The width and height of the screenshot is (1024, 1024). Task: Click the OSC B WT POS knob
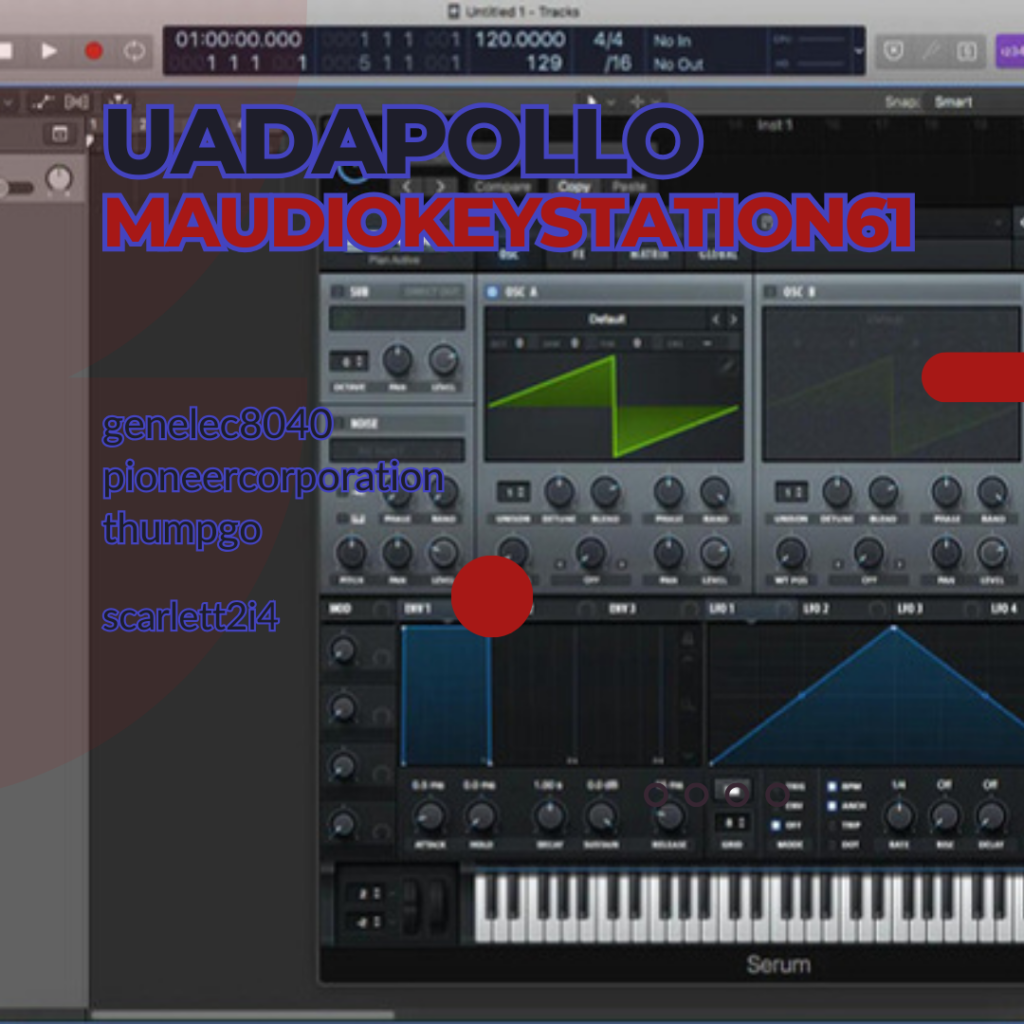(x=791, y=553)
